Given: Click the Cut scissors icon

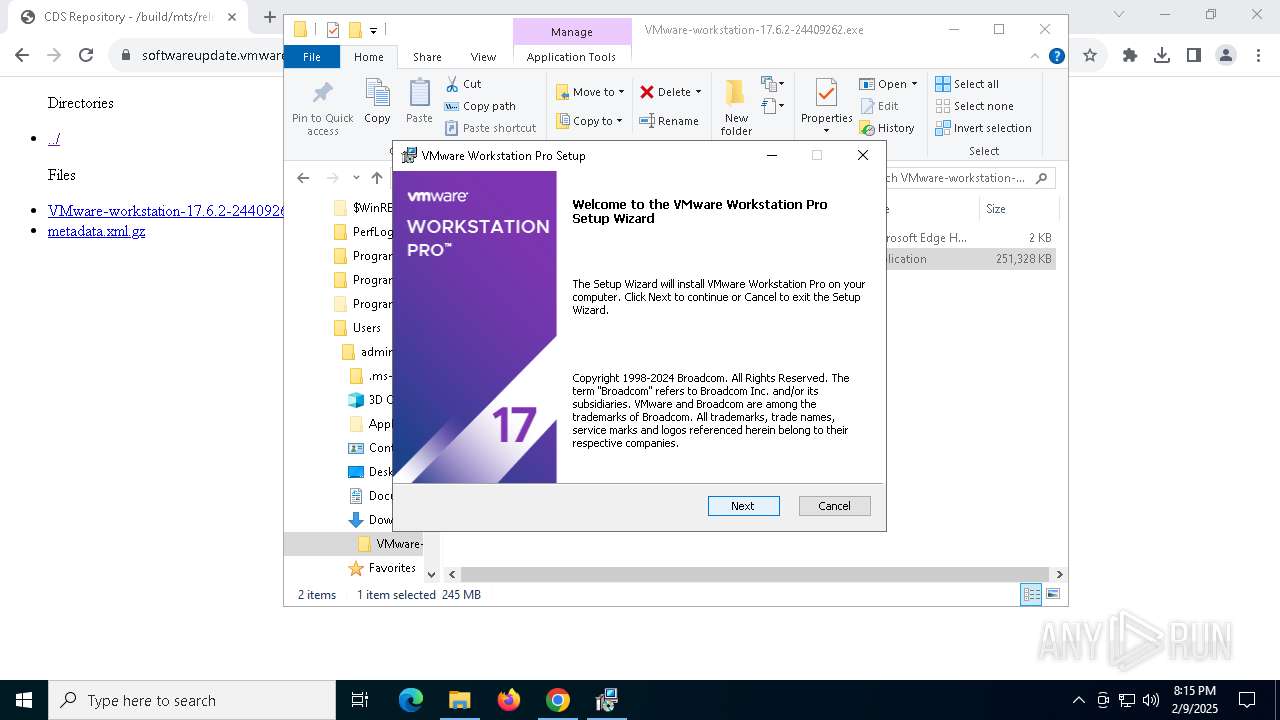Looking at the screenshot, I should [x=452, y=84].
